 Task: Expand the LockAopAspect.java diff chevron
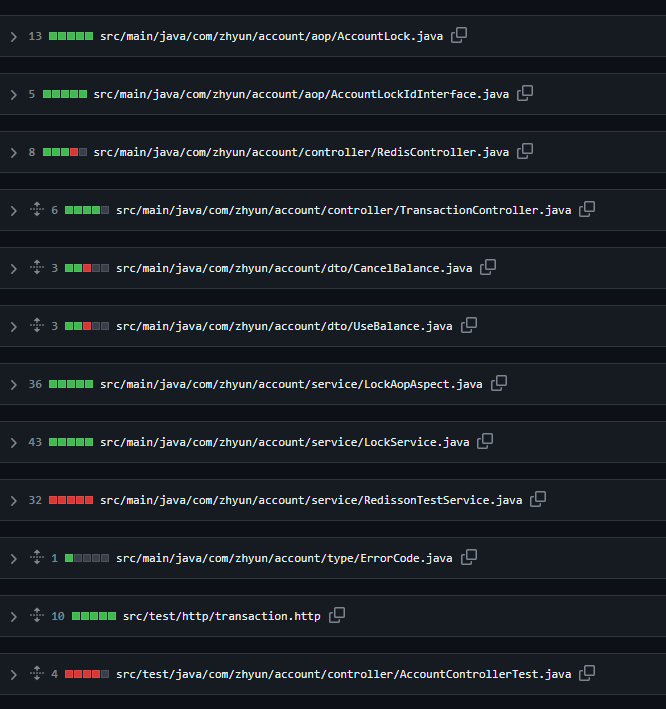[14, 385]
